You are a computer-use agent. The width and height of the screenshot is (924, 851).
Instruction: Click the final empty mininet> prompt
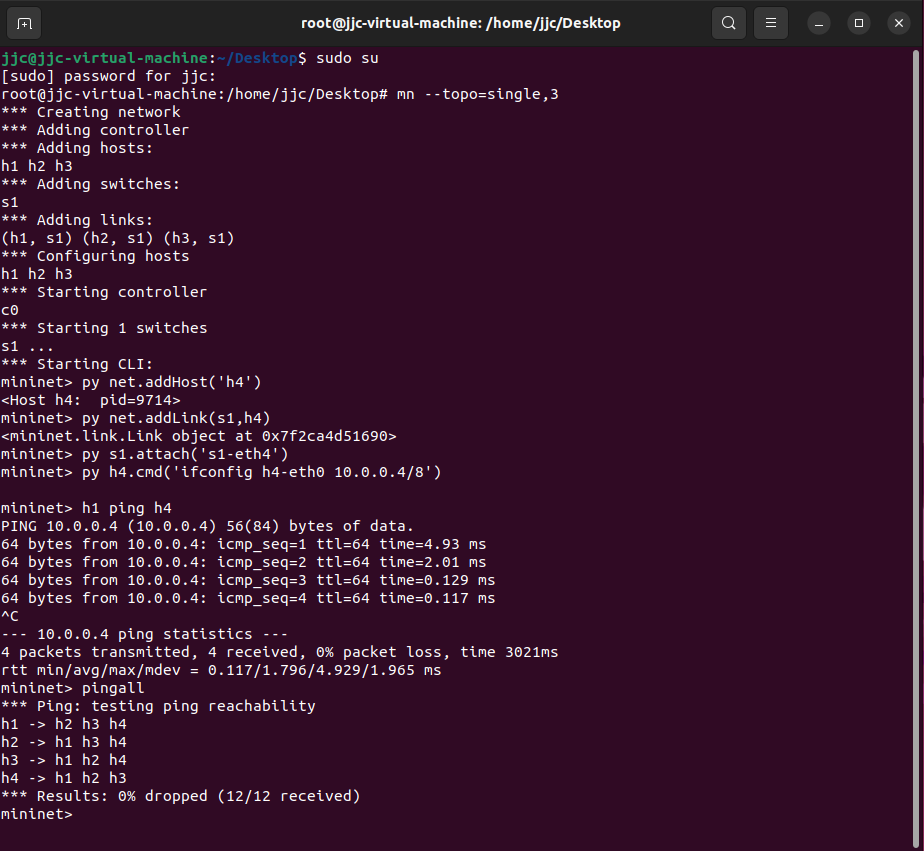pyautogui.click(x=37, y=814)
